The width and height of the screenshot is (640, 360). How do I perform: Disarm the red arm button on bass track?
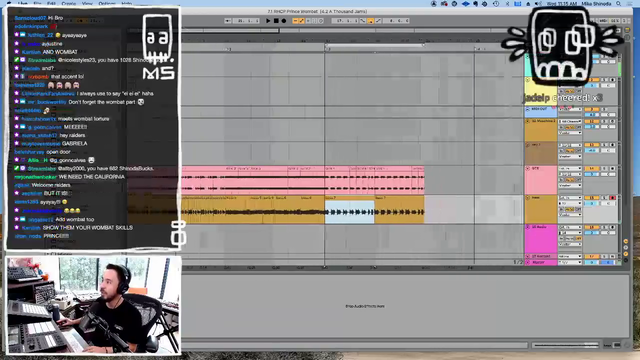click(x=612, y=198)
